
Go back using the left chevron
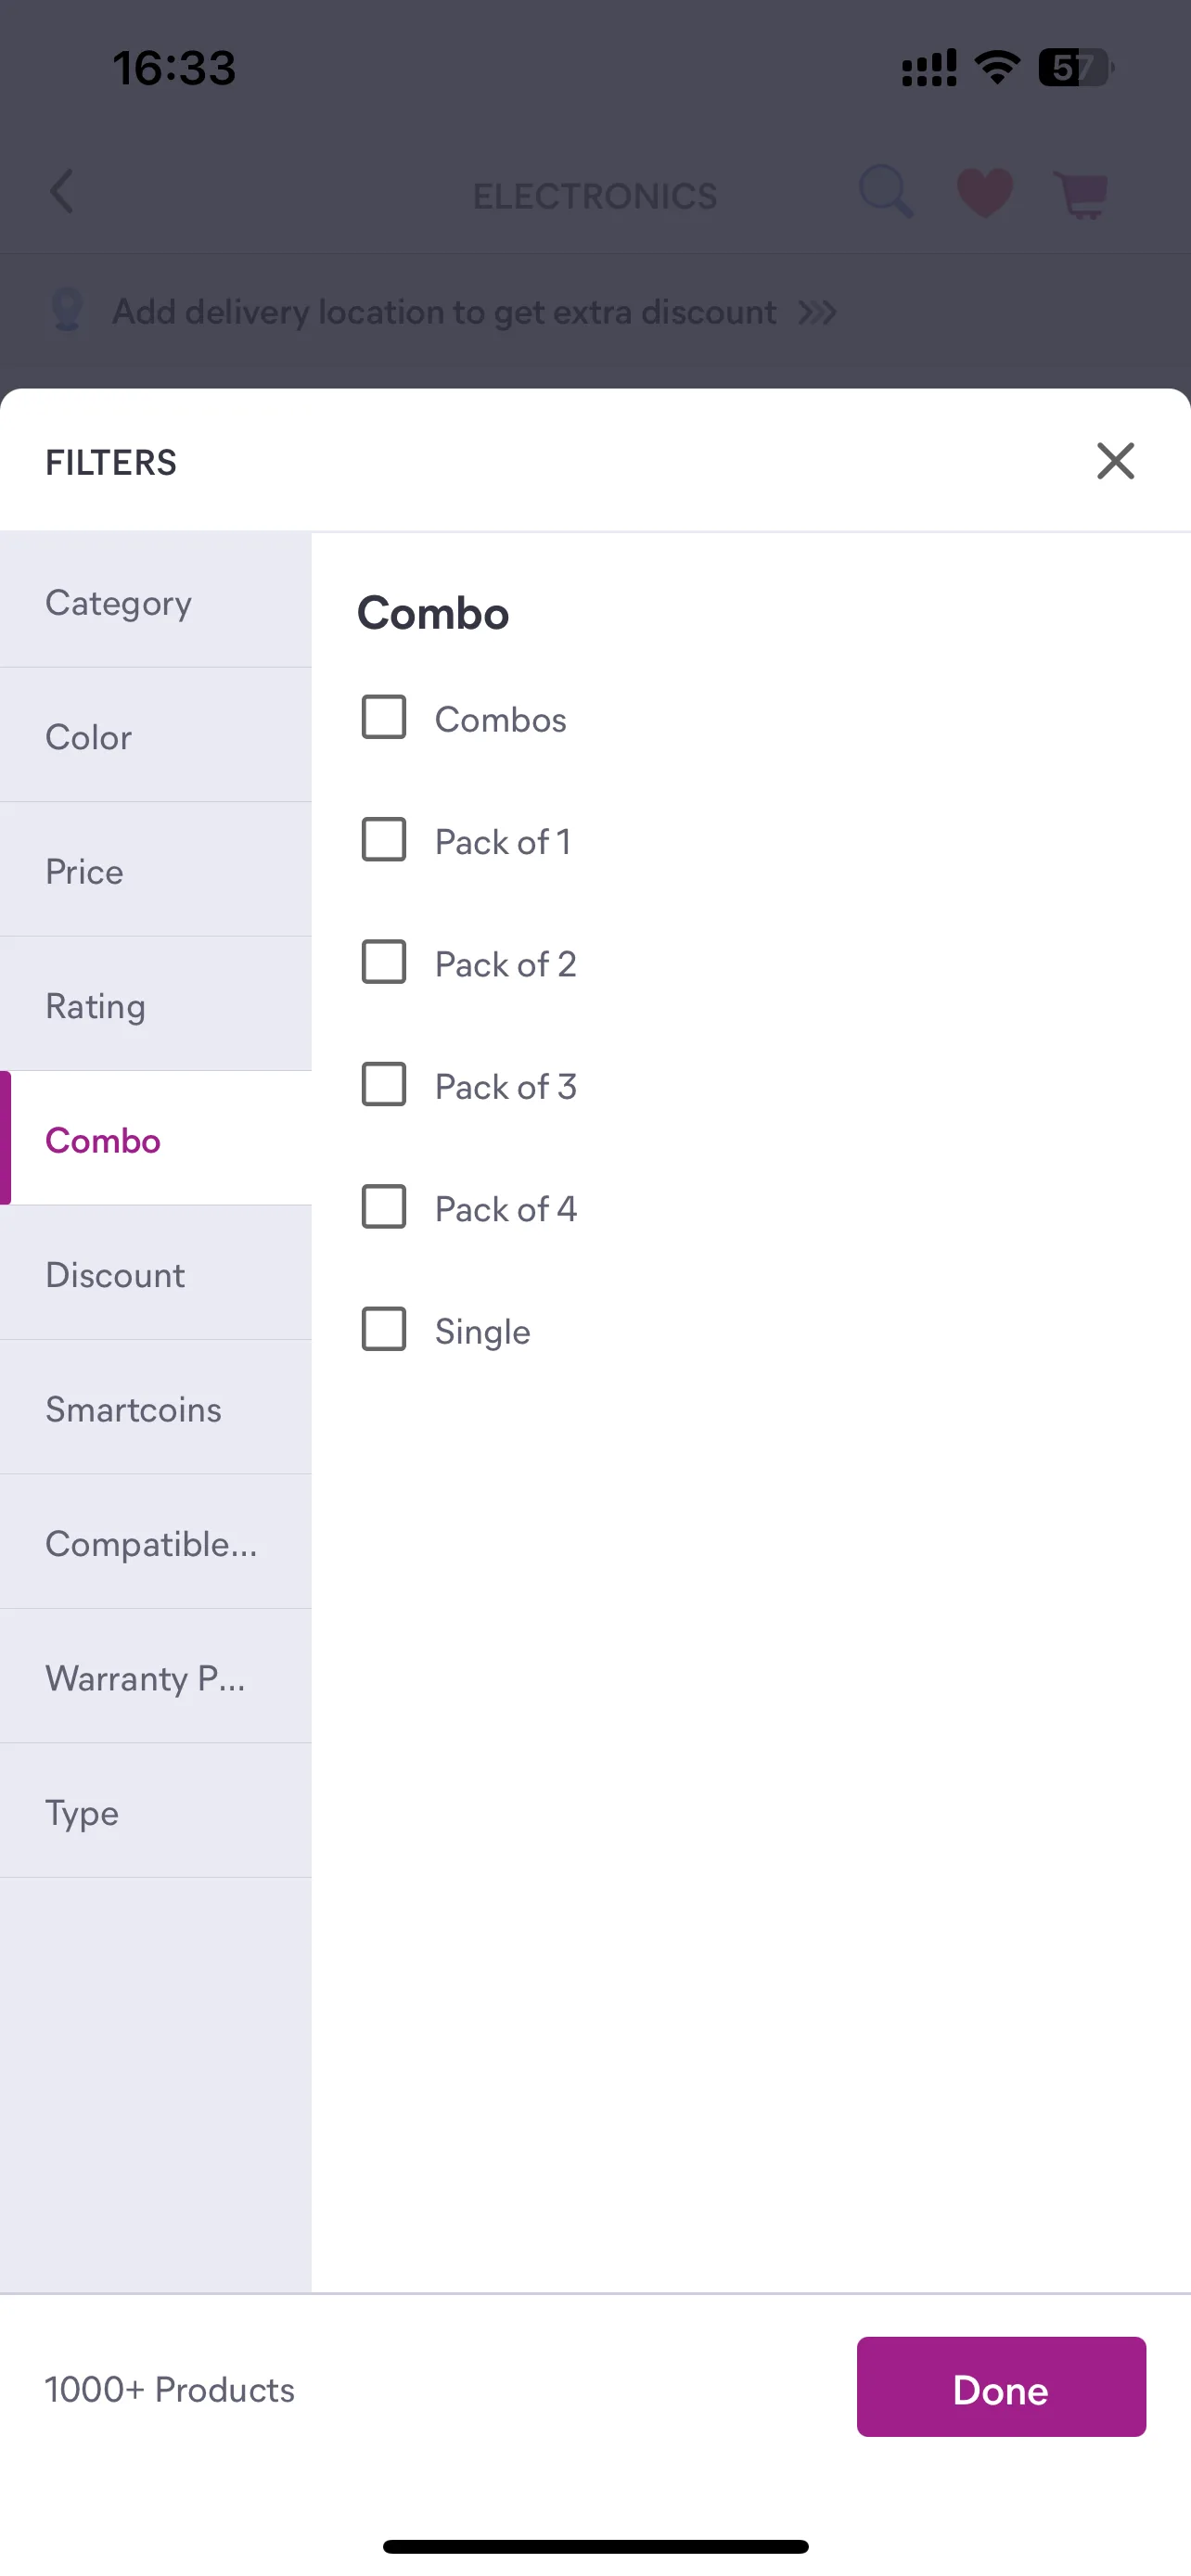pyautogui.click(x=62, y=191)
